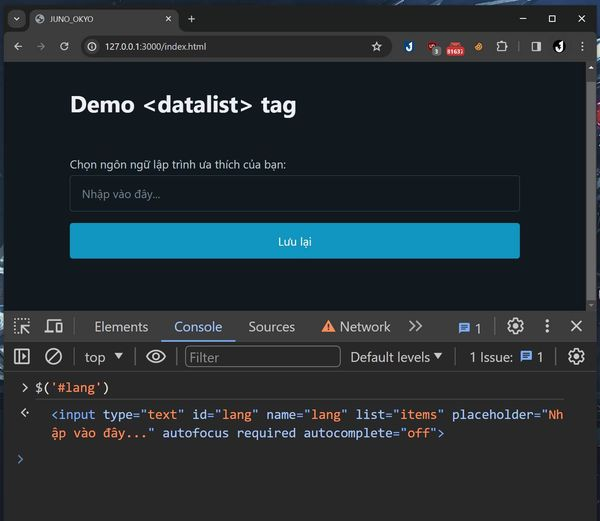Viewport: 600px width, 521px height.
Task: Open the extension showing 81632 badge
Action: (455, 48)
